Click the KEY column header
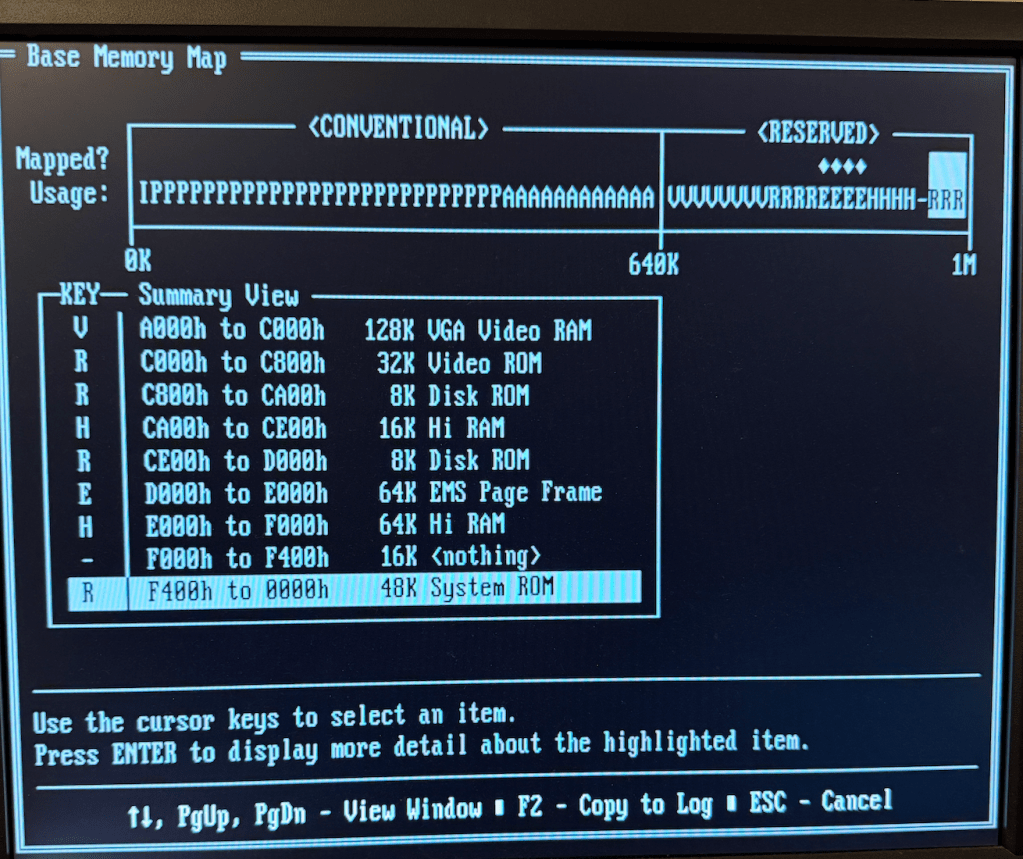Screen dimensions: 1023x859 [80, 294]
